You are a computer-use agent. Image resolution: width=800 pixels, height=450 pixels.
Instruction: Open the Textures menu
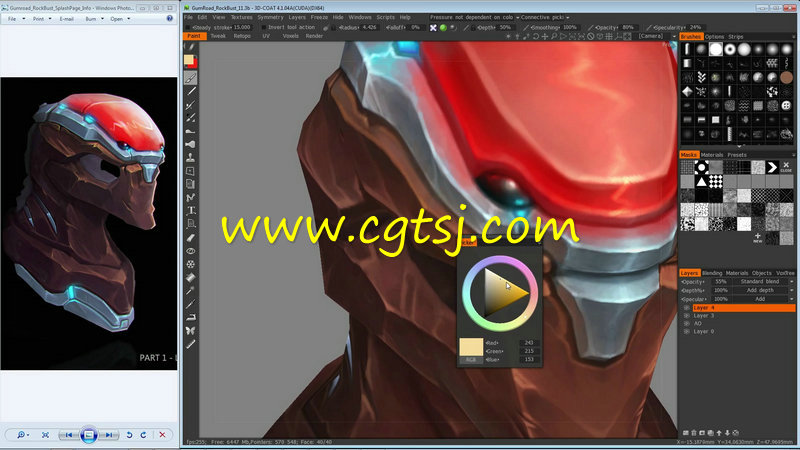click(x=241, y=17)
